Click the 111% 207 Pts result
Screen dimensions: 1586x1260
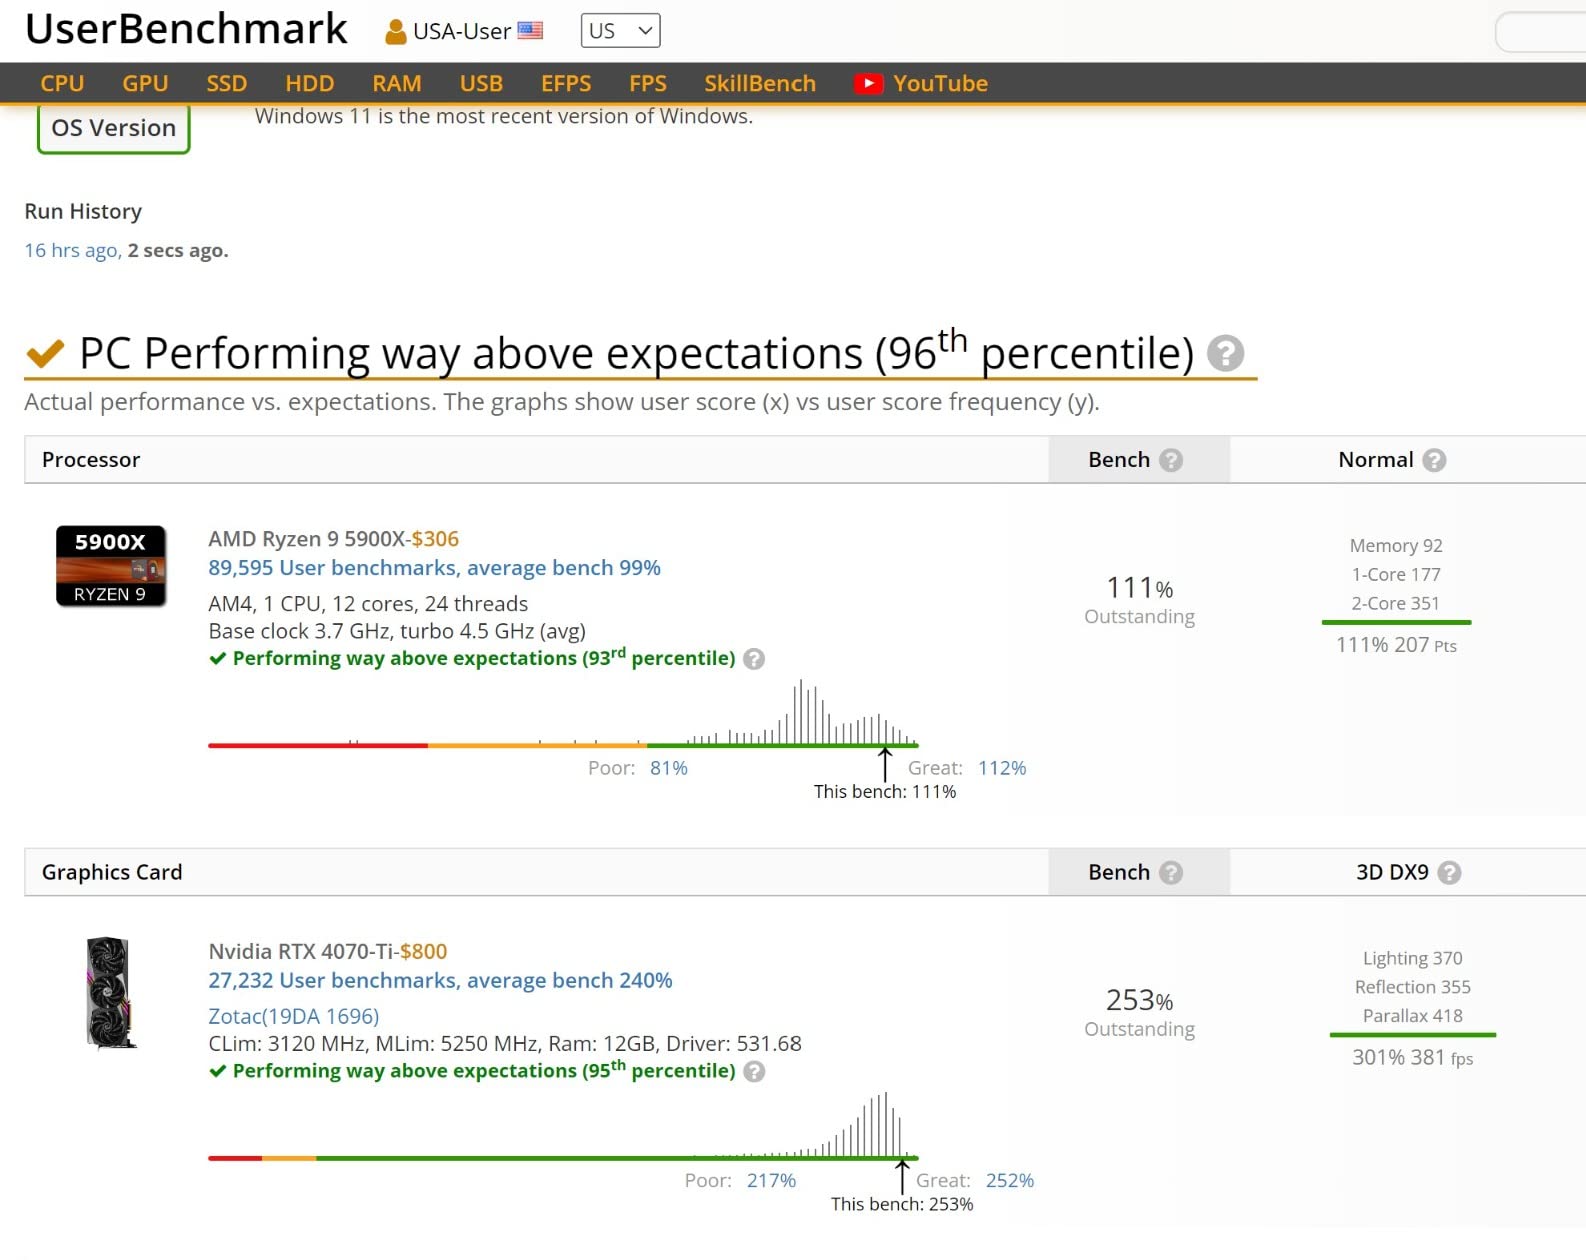click(x=1396, y=645)
